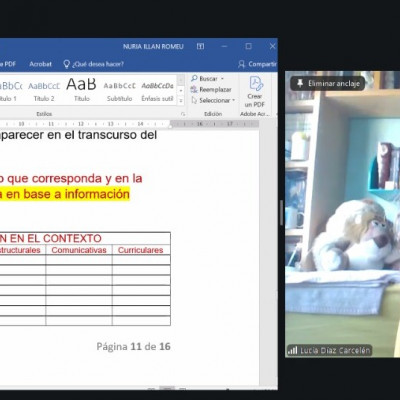Apply the Énfasis sutil style
Screen dimensions: 400x400
(x=157, y=91)
